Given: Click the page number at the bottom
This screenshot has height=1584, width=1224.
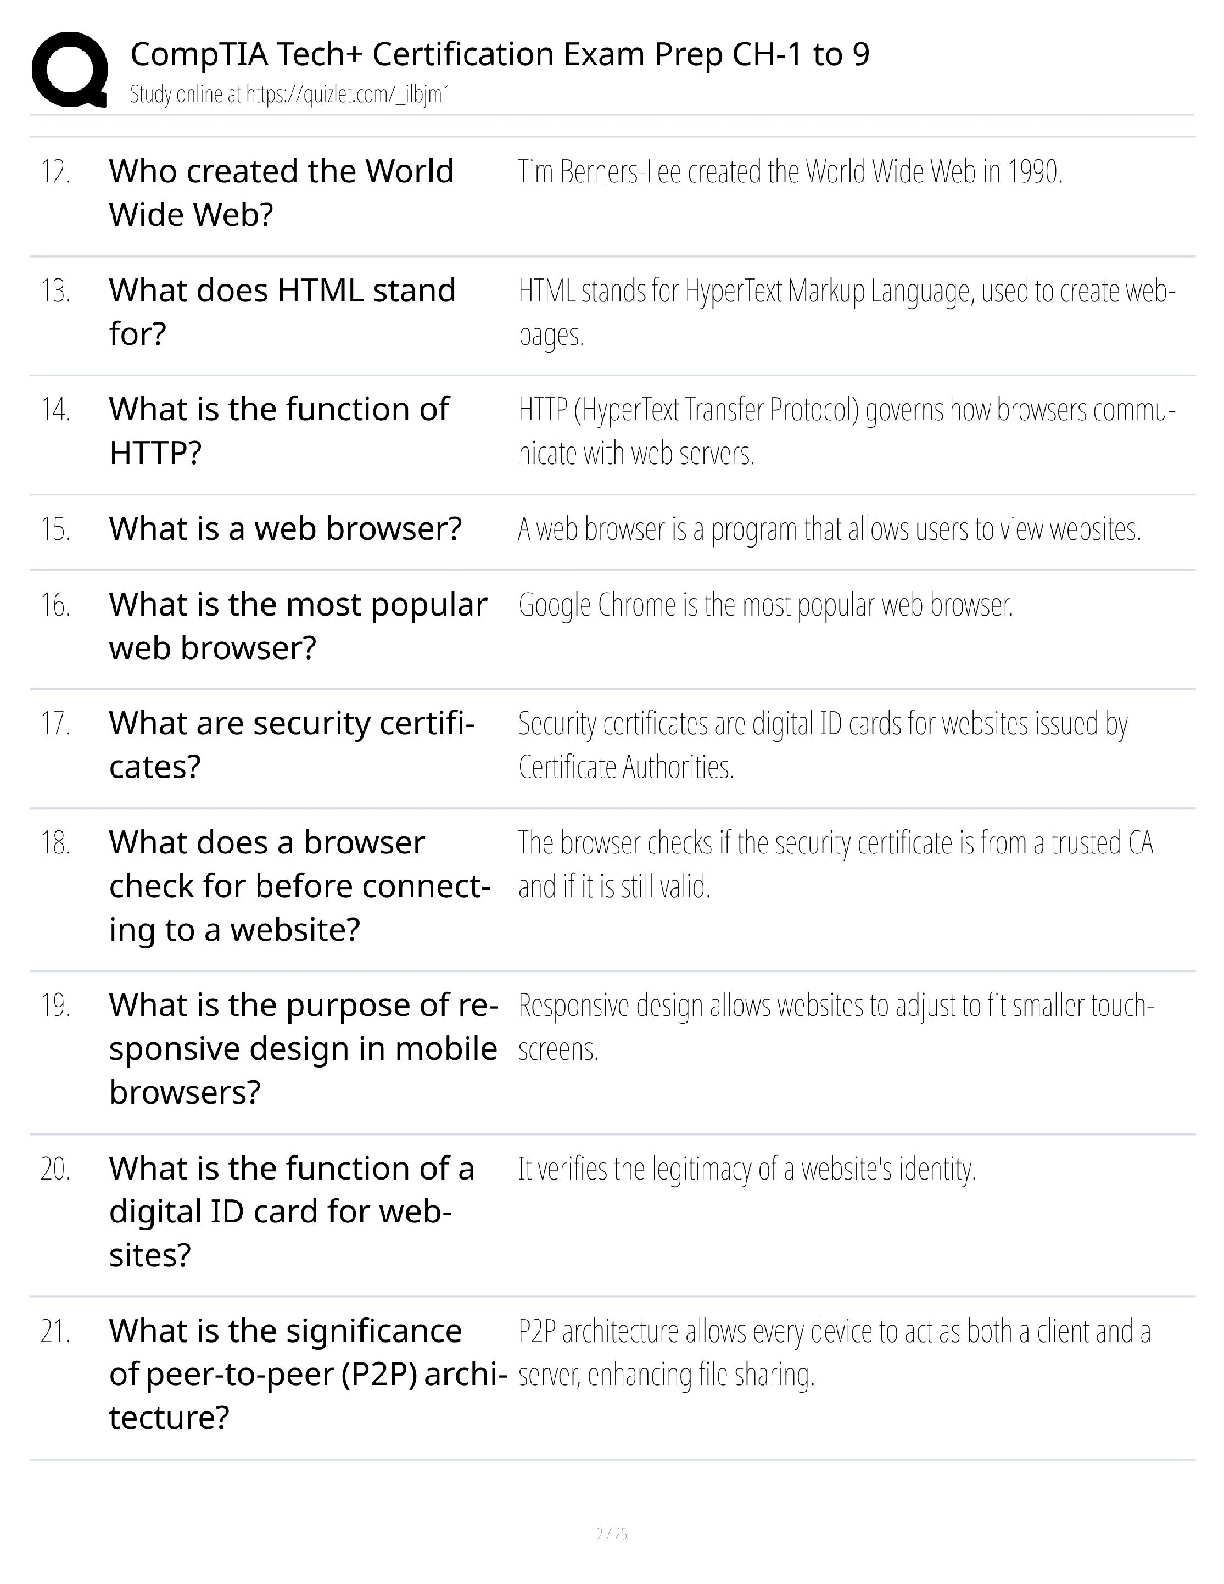Looking at the screenshot, I should [x=611, y=1532].
